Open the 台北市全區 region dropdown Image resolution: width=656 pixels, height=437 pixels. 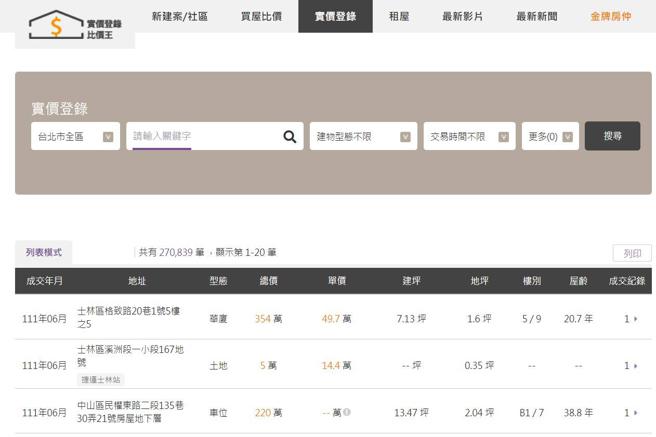75,137
